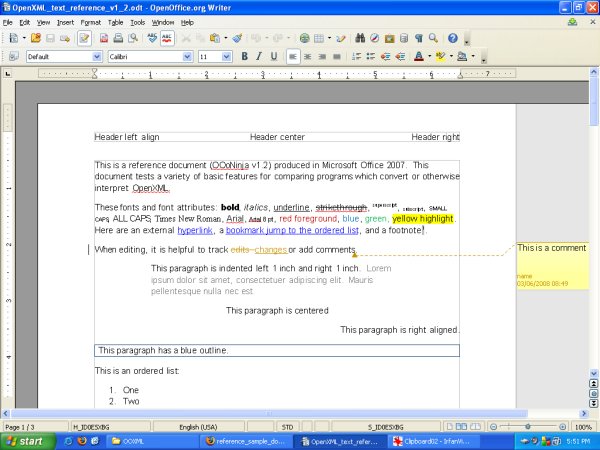Open the Format menu
The height and width of the screenshot is (450, 600).
[x=90, y=21]
